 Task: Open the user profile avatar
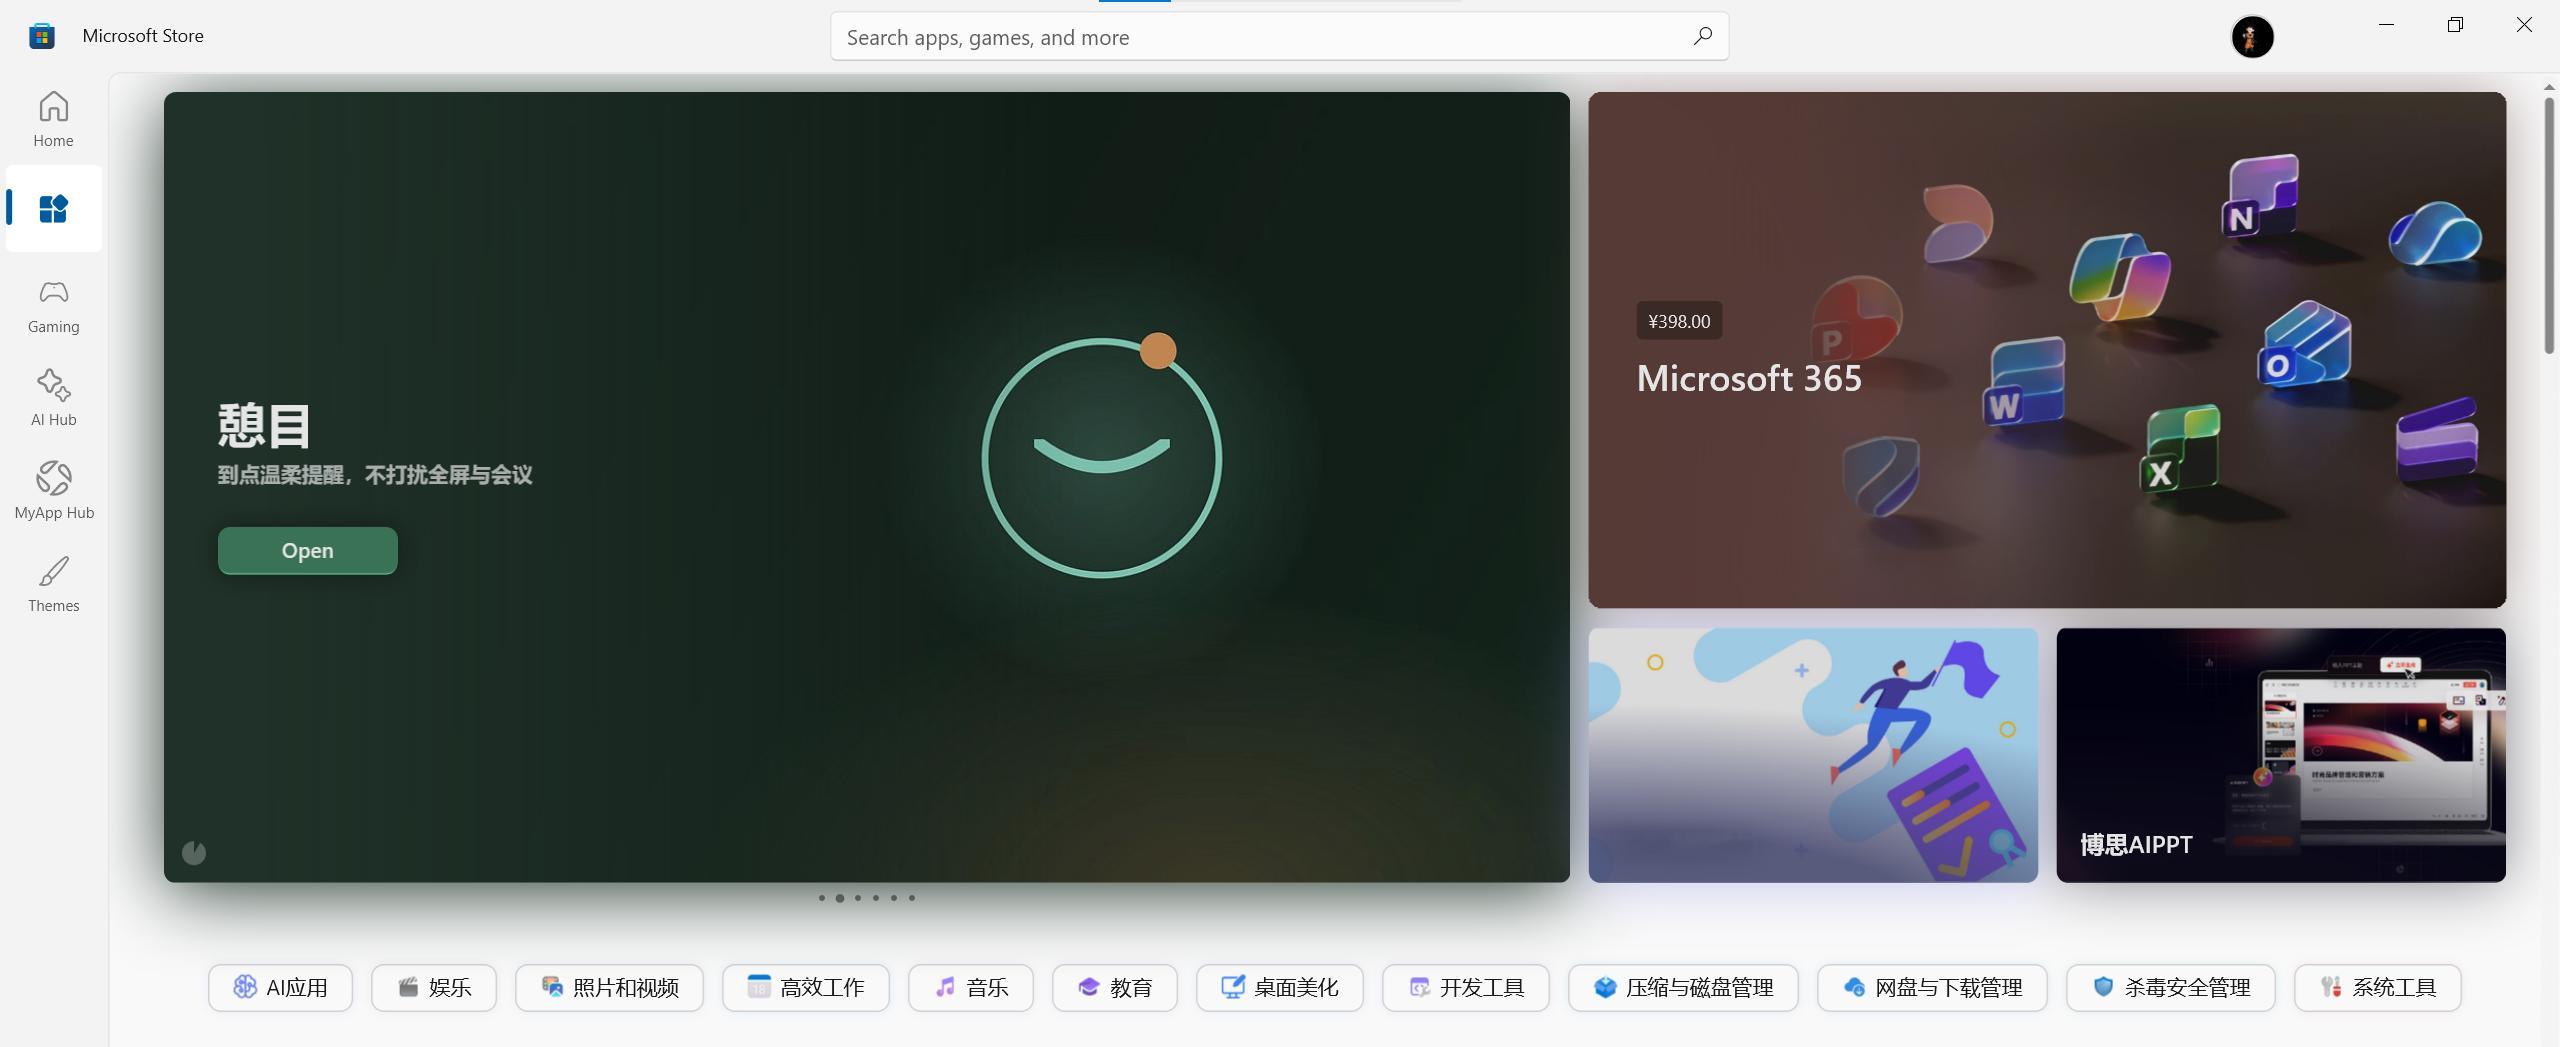pos(2252,37)
